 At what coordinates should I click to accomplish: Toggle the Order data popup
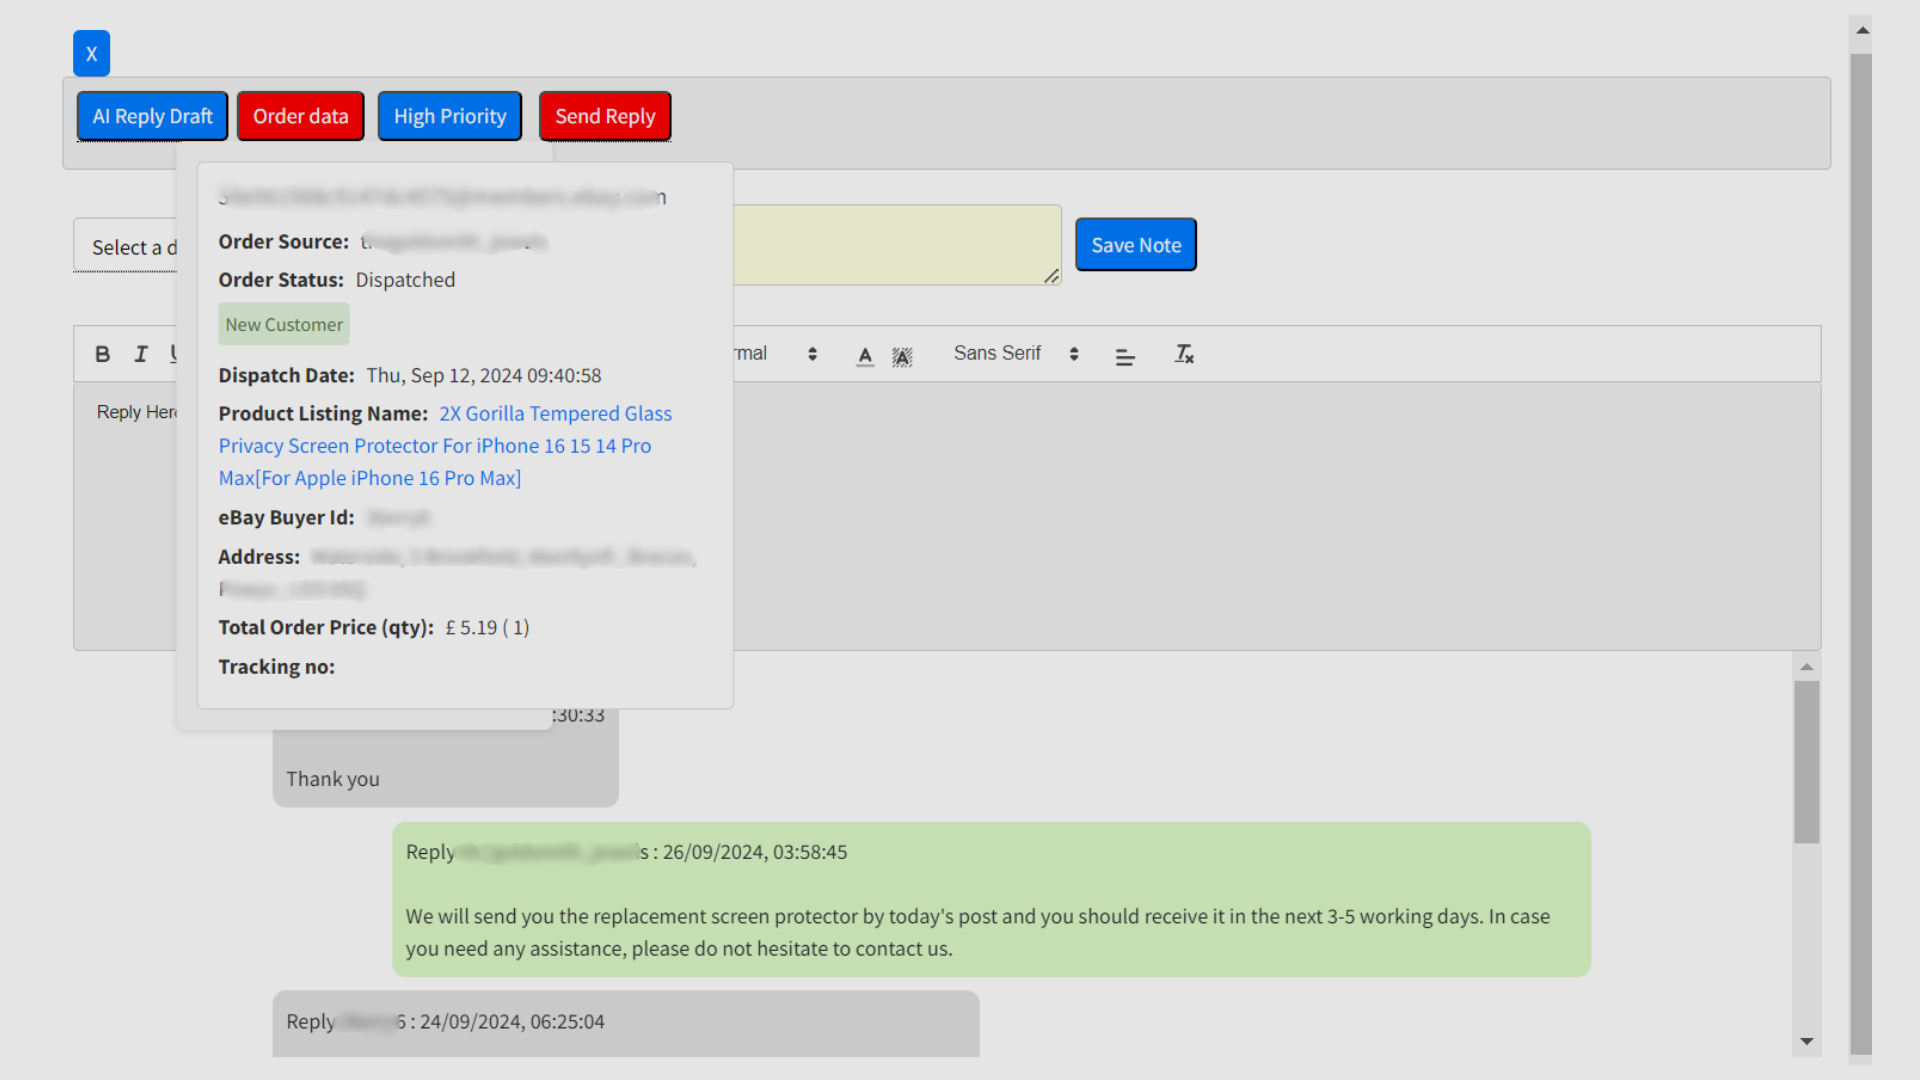click(300, 116)
